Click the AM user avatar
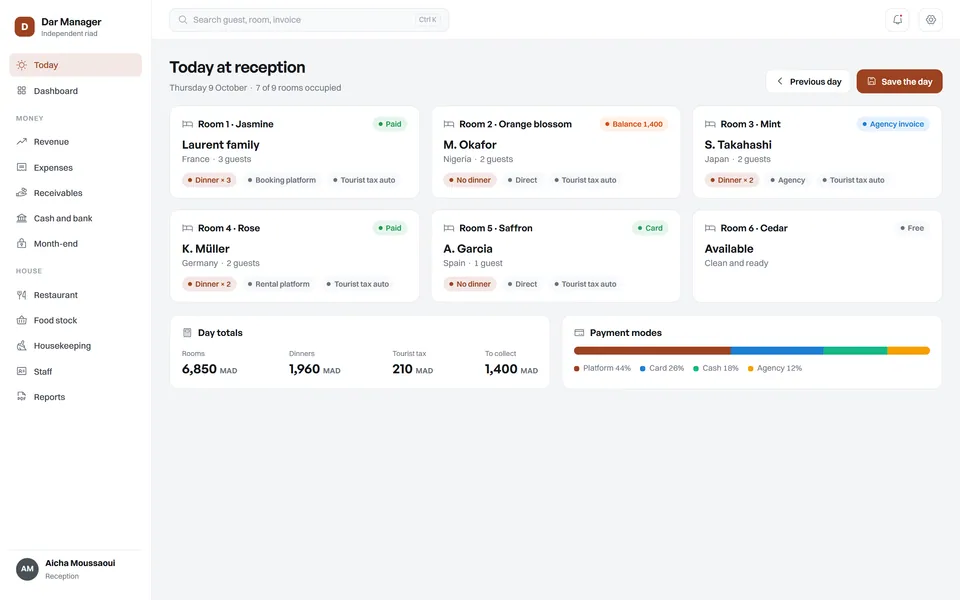 (27, 569)
